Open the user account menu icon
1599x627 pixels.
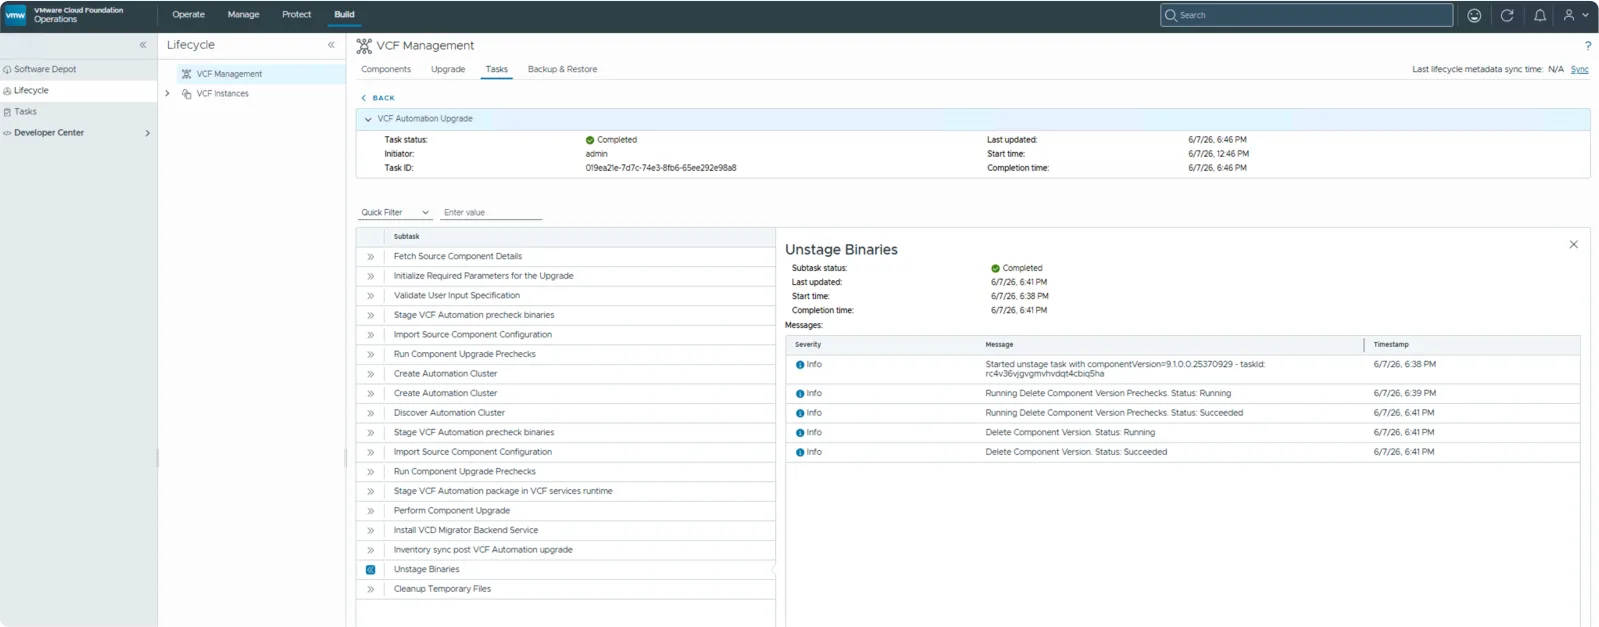pos(1575,15)
